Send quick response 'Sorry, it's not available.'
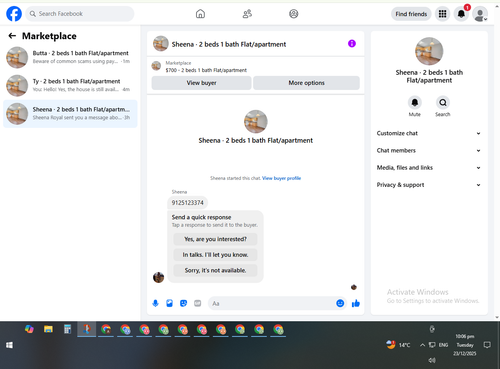Screen dimensions: 500x369 tap(215, 270)
